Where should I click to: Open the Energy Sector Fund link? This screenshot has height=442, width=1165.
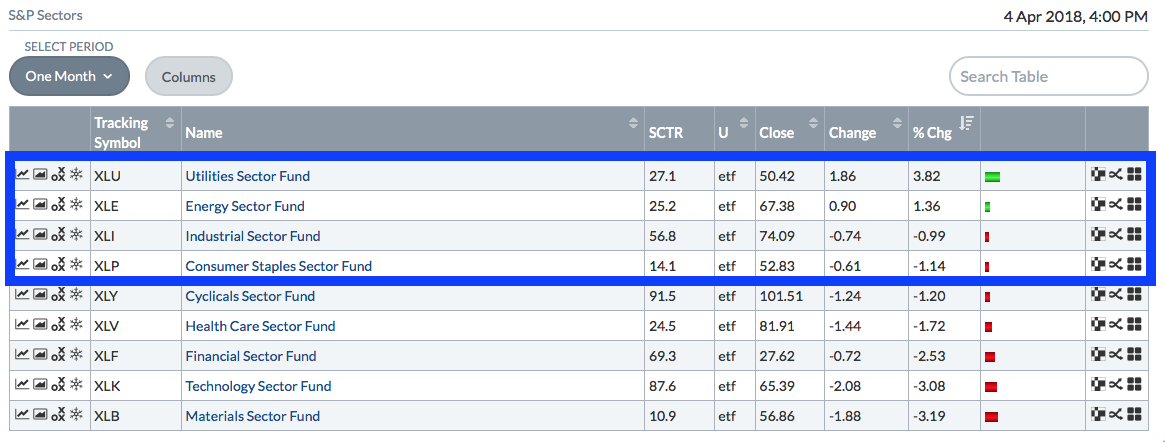point(244,206)
